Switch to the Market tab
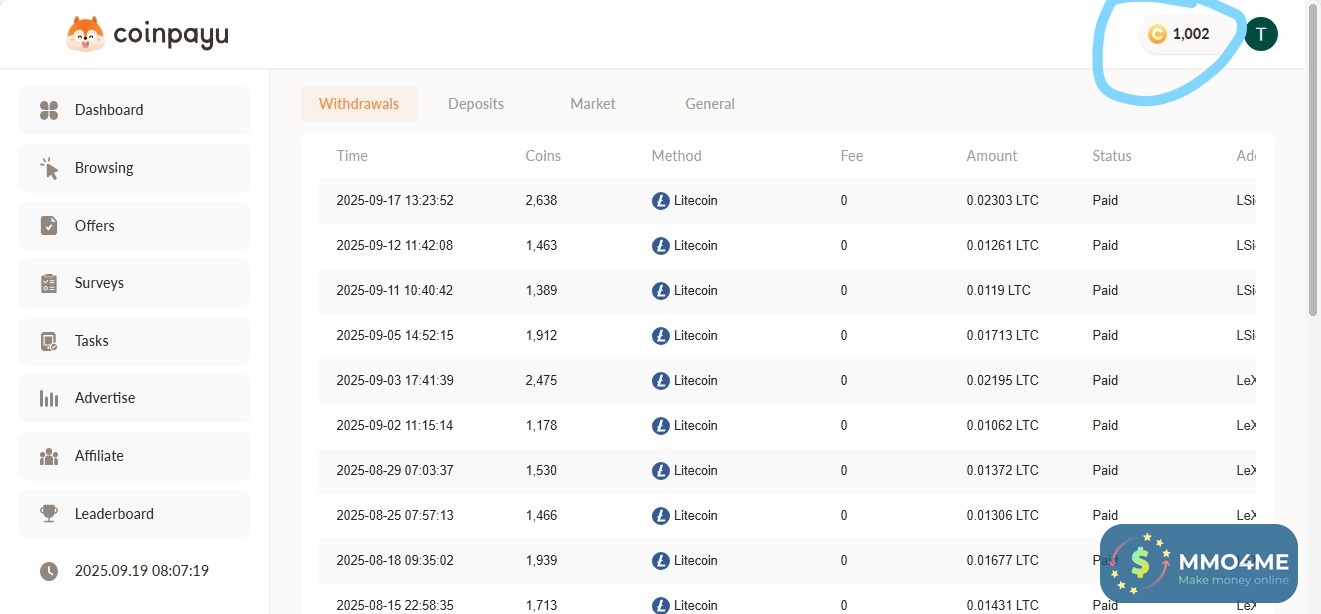 point(593,104)
